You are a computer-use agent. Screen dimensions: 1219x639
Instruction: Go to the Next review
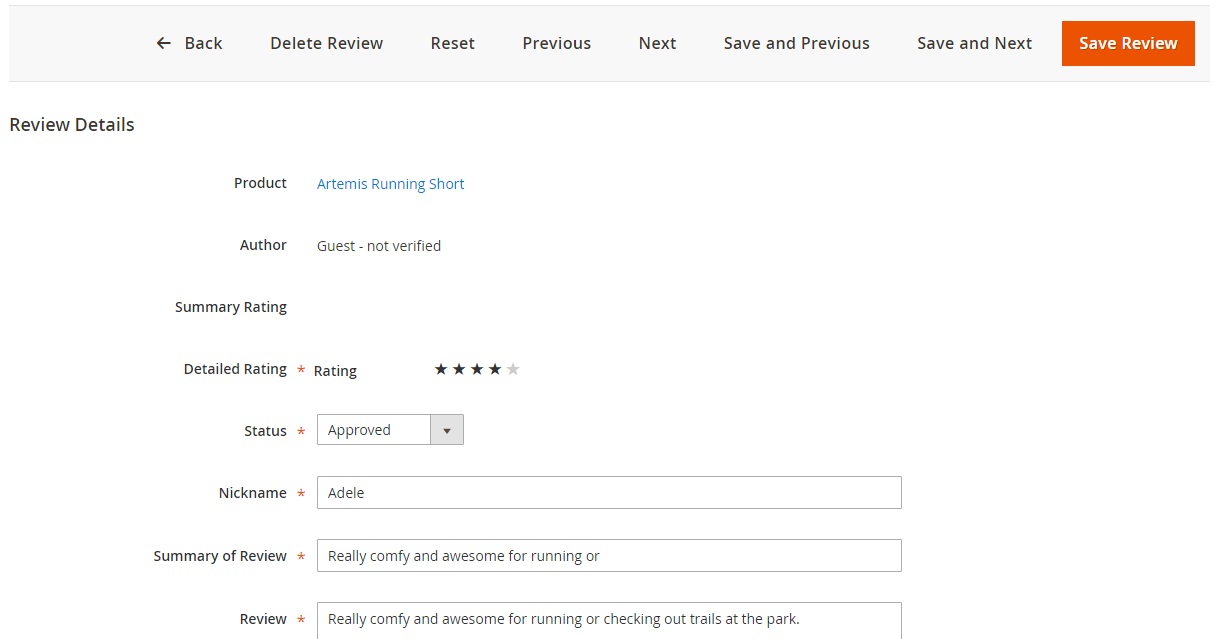tap(657, 43)
